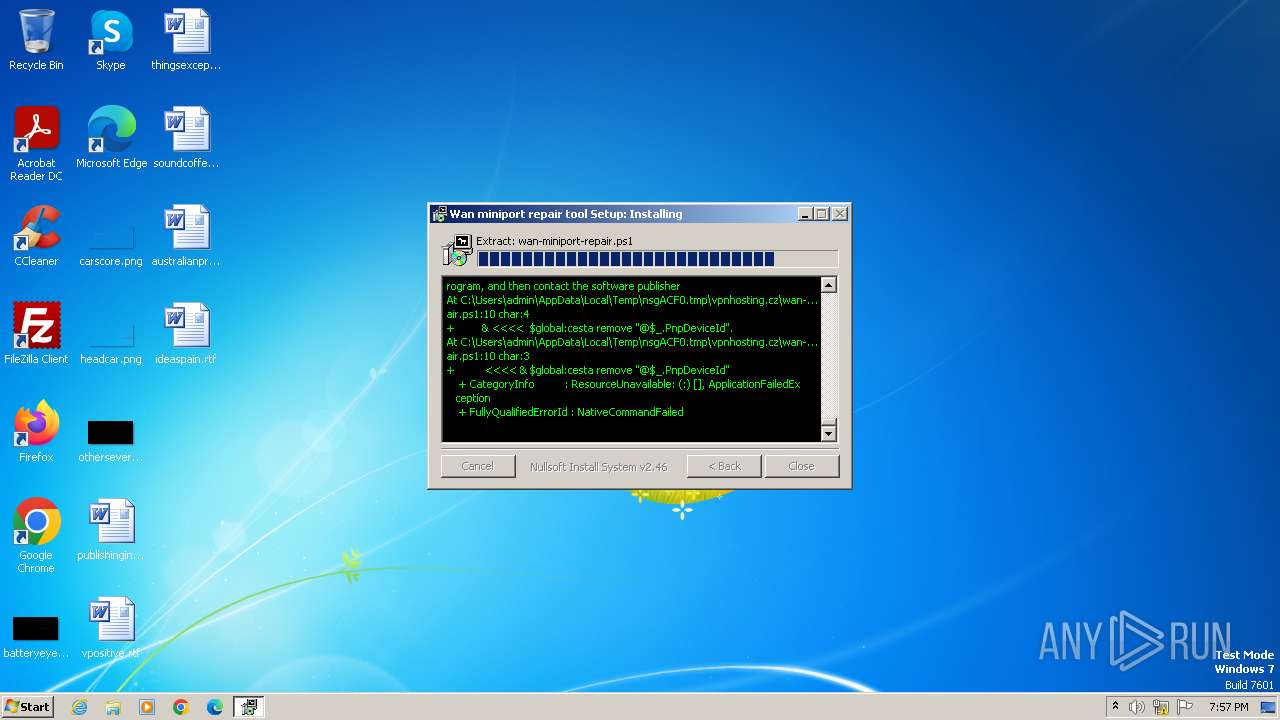The height and width of the screenshot is (720, 1280).
Task: Minimize the Wan miniport Setup window
Action: click(x=805, y=214)
